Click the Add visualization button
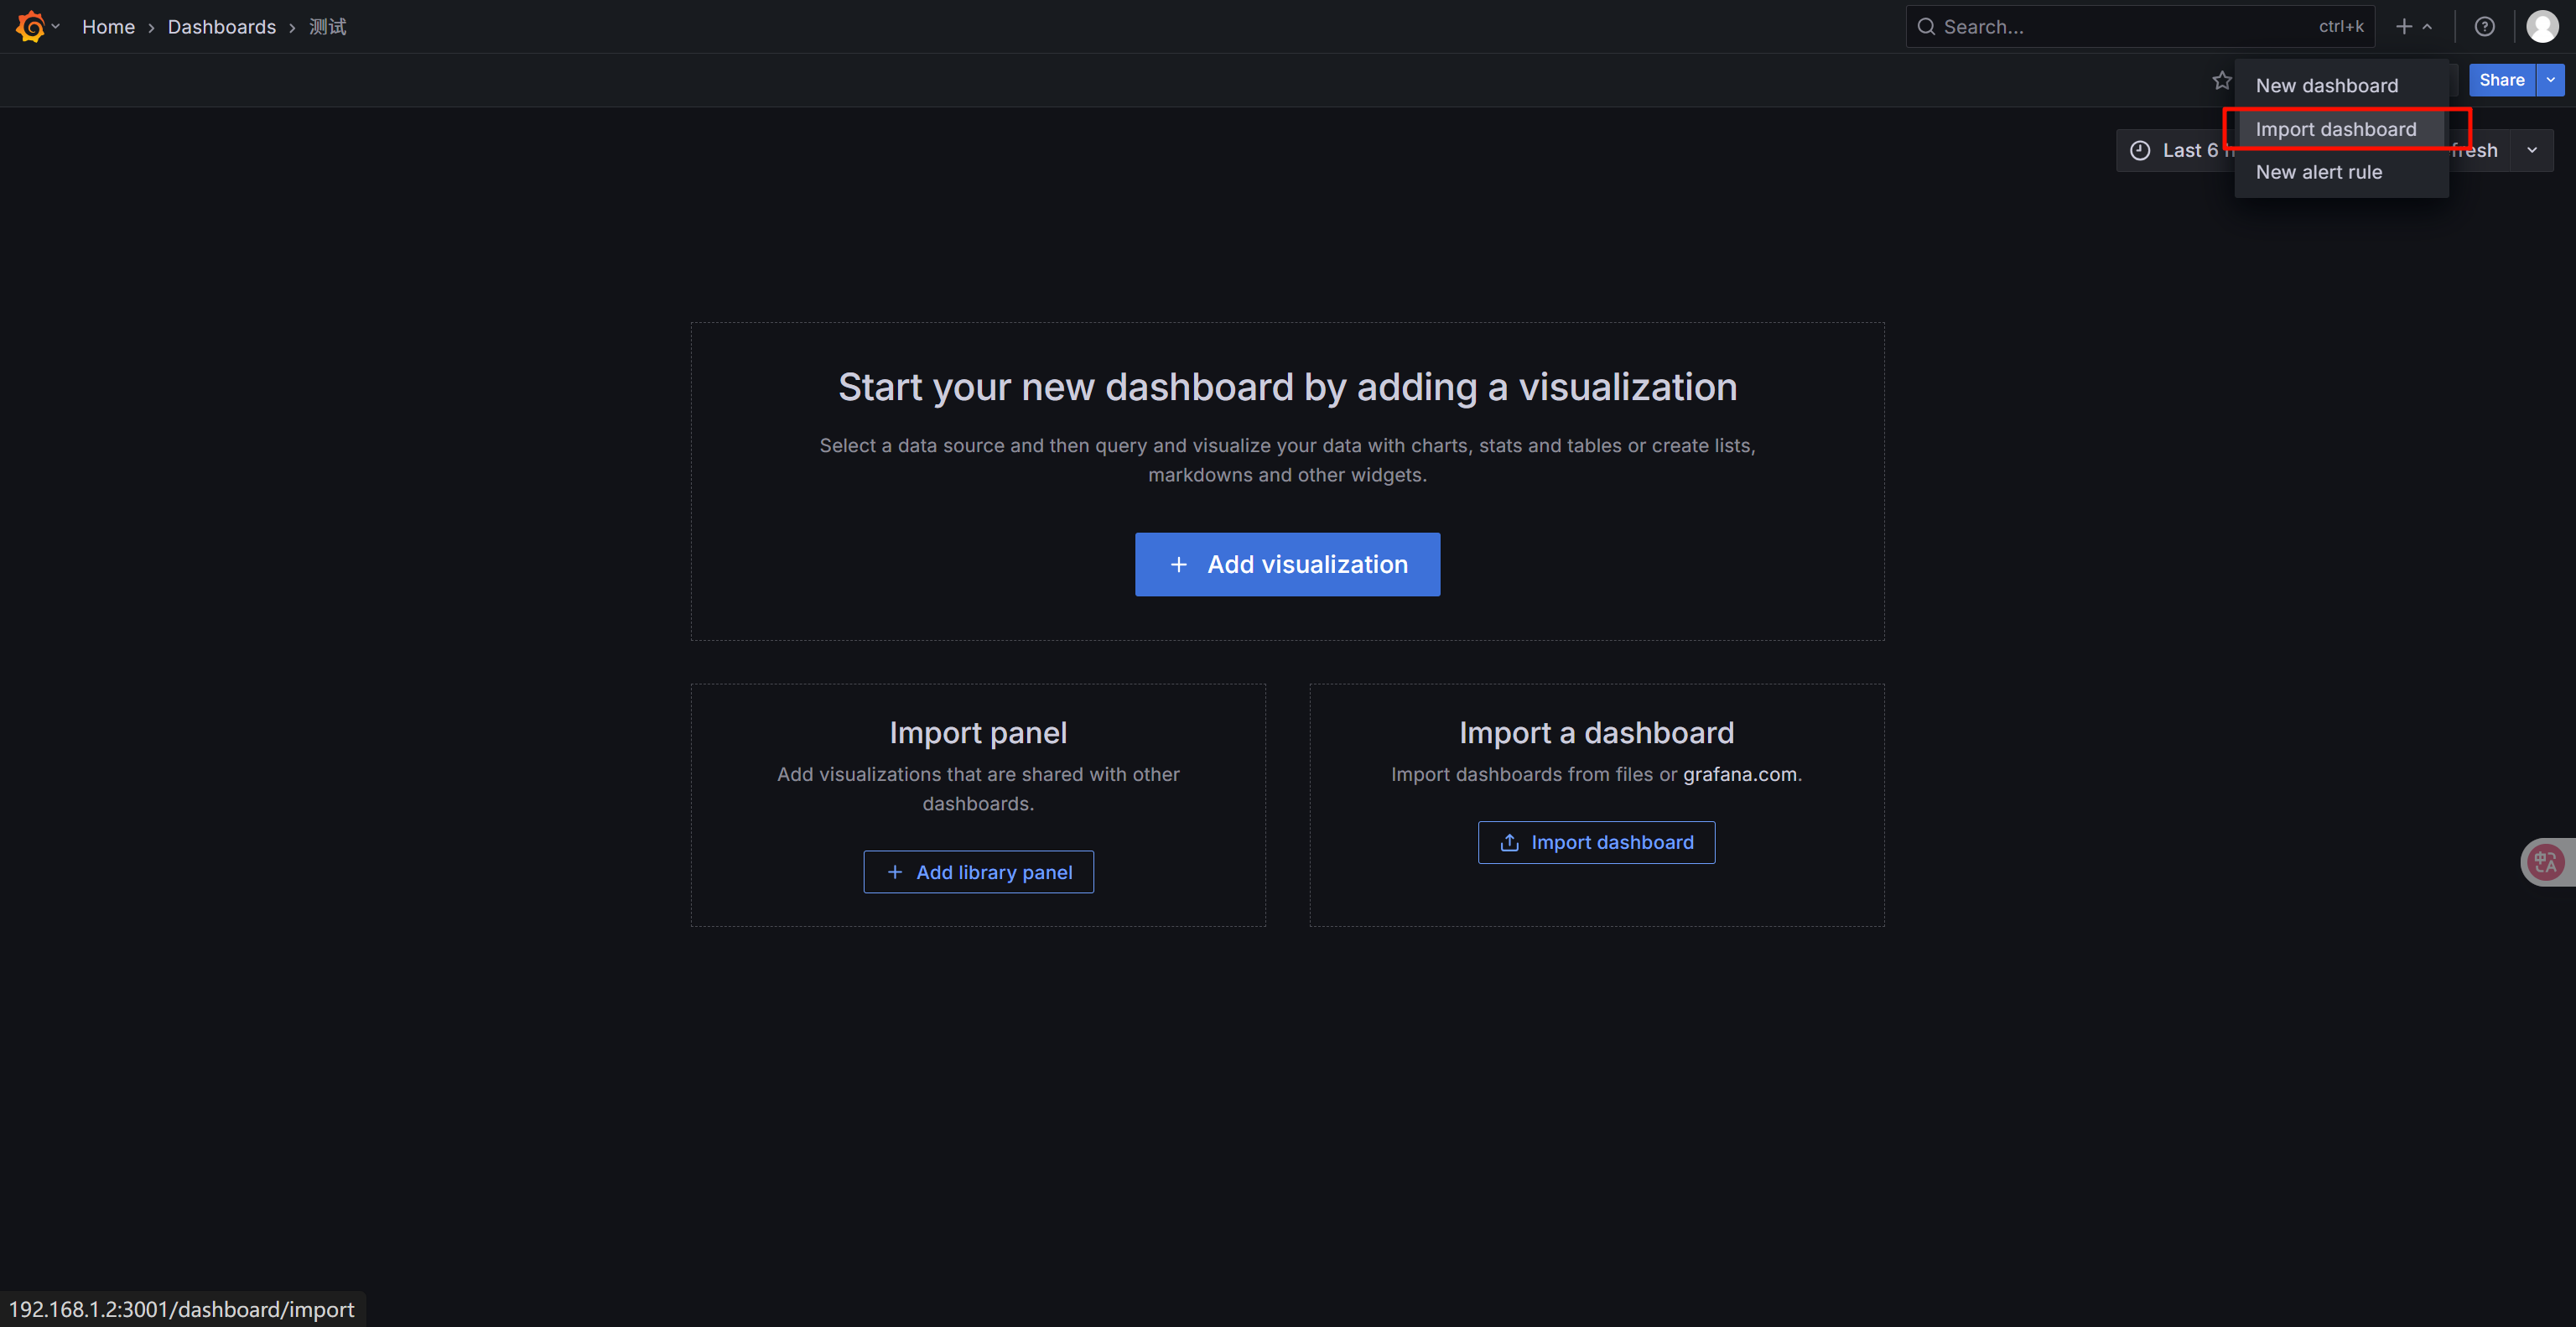 (1287, 564)
